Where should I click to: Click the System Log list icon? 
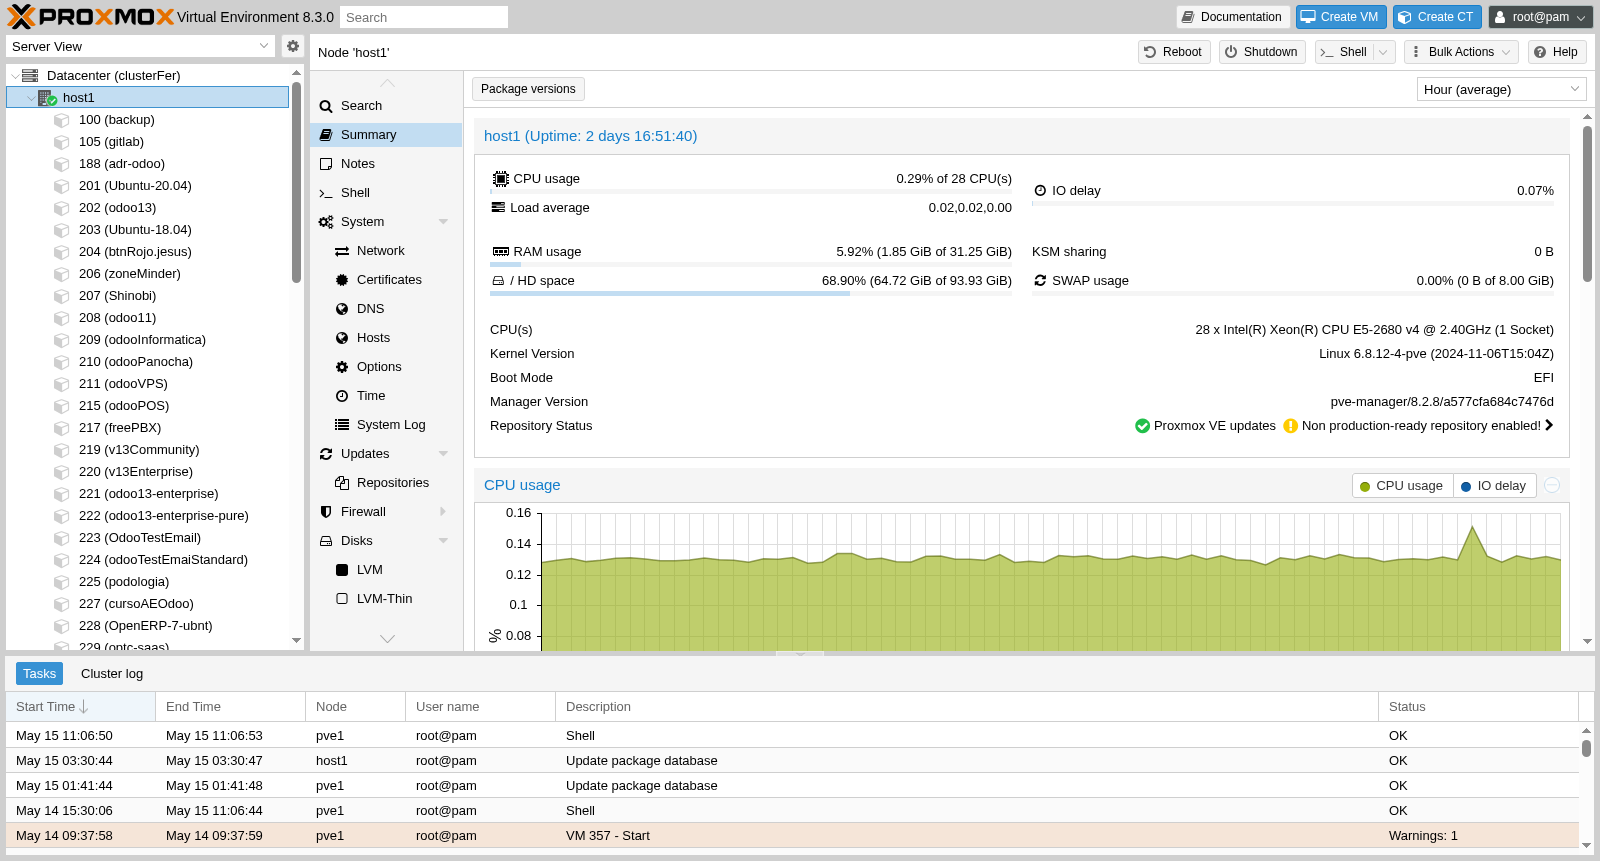click(x=342, y=425)
